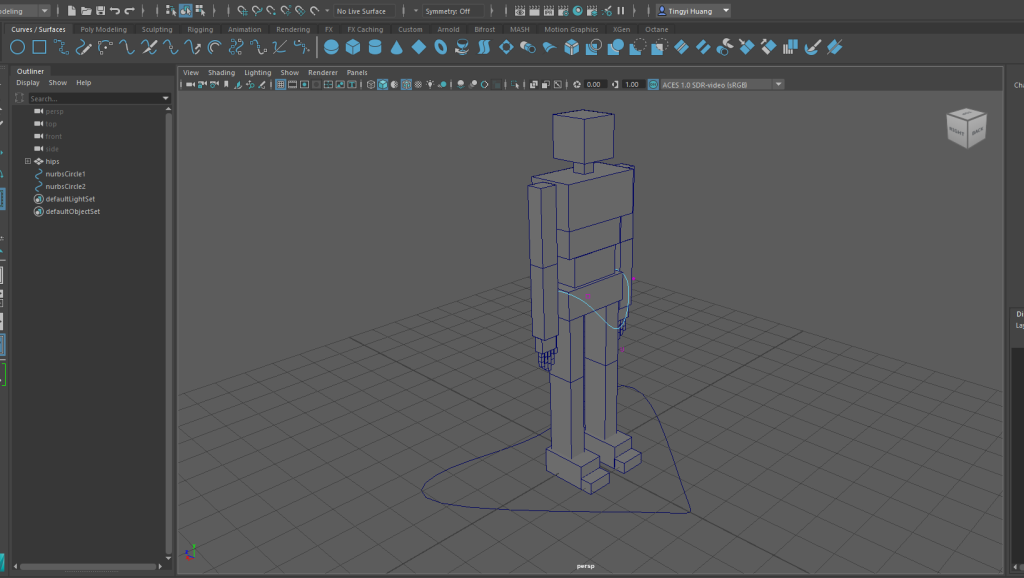This screenshot has width=1024, height=578.
Task: Toggle the resolution gate display
Action: coord(304,84)
